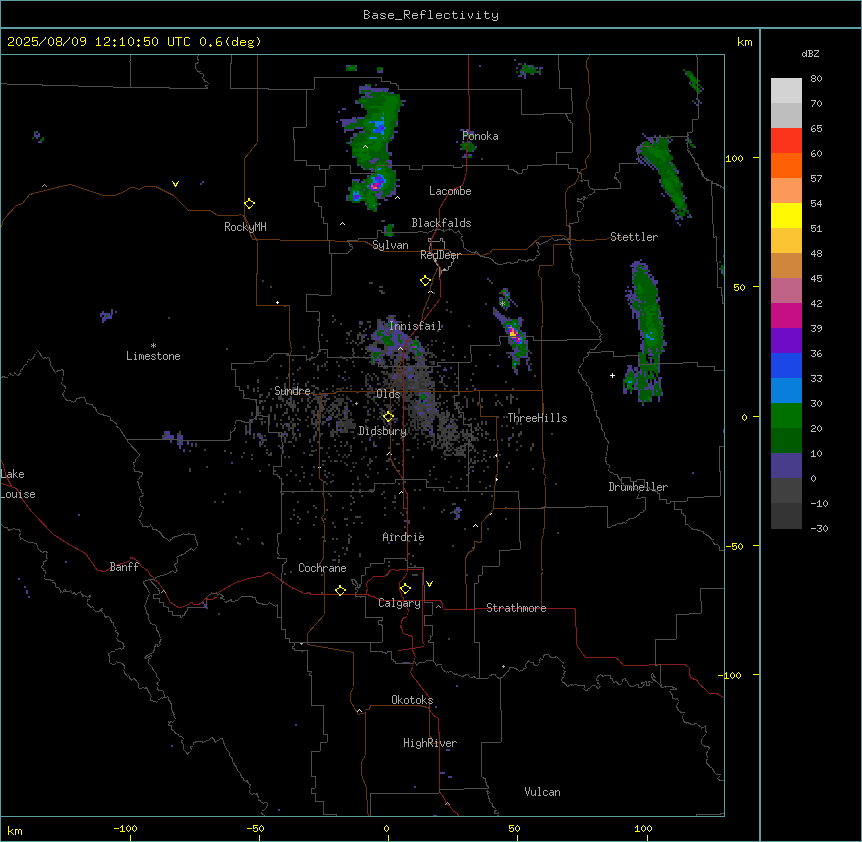
Task: Click the HighRiver label
Action: point(430,743)
